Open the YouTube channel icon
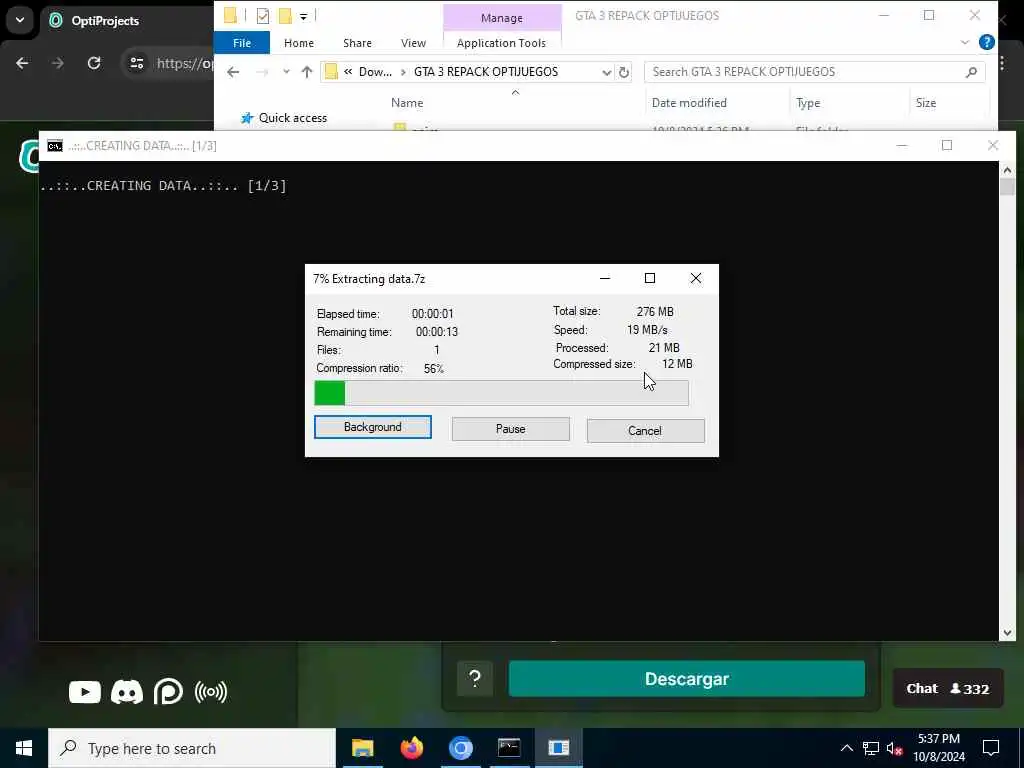This screenshot has height=768, width=1024. click(x=85, y=692)
